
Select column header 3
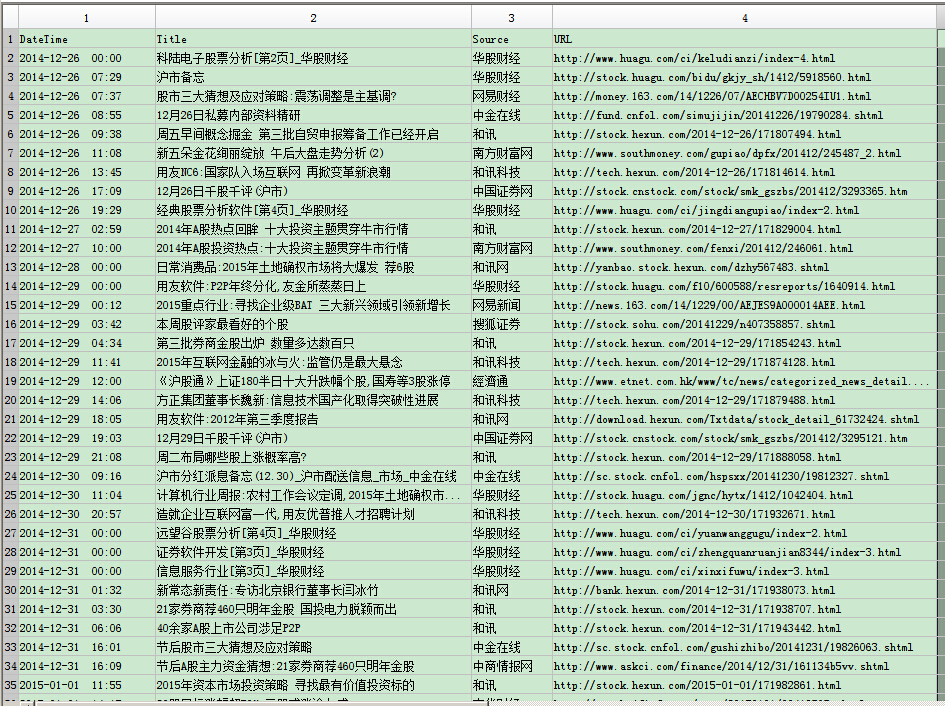[x=512, y=17]
